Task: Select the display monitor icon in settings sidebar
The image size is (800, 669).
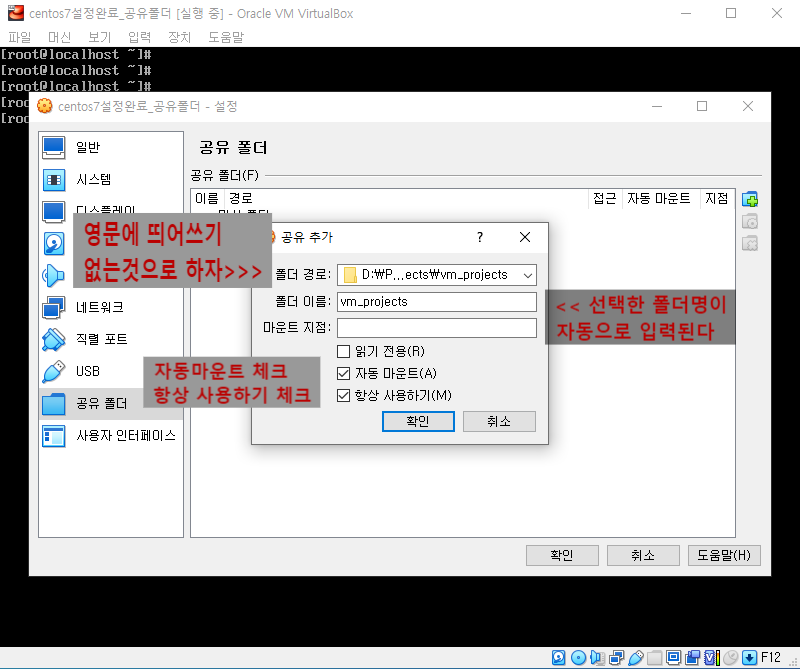Action: [x=54, y=212]
